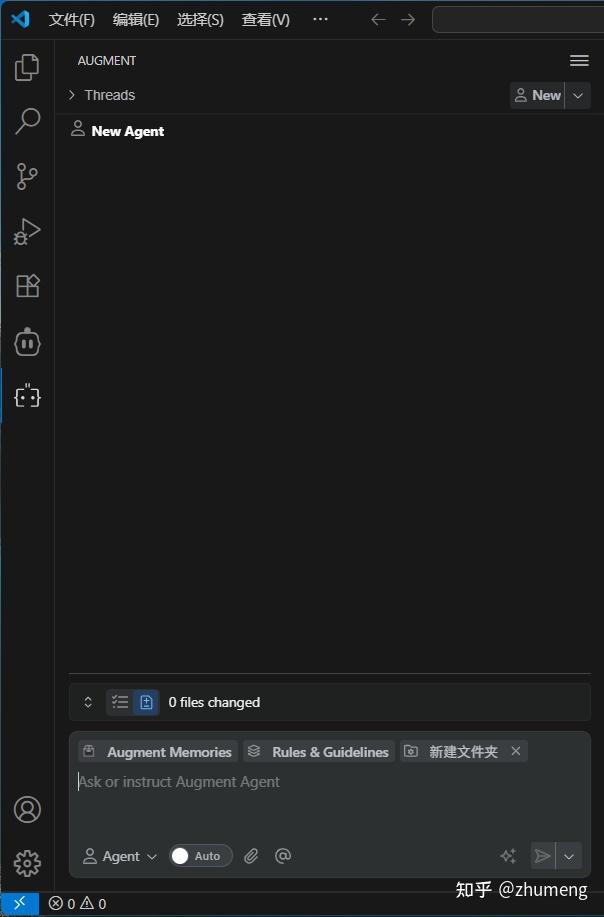The image size is (604, 917).
Task: Toggle the file changes view button
Action: pos(146,702)
